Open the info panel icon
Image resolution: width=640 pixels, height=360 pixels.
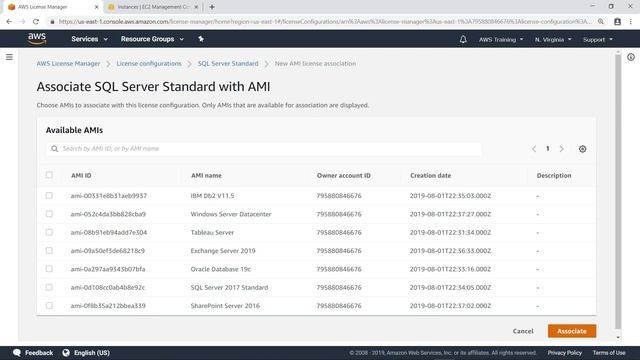pos(631,57)
